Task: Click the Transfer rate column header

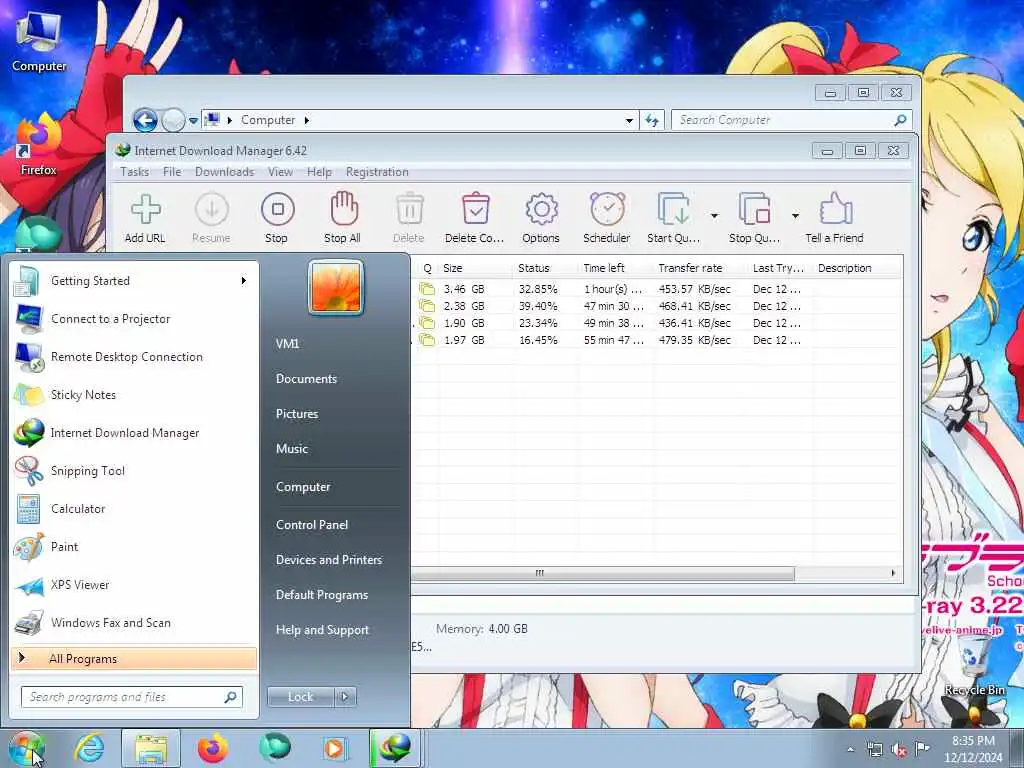Action: (700, 268)
